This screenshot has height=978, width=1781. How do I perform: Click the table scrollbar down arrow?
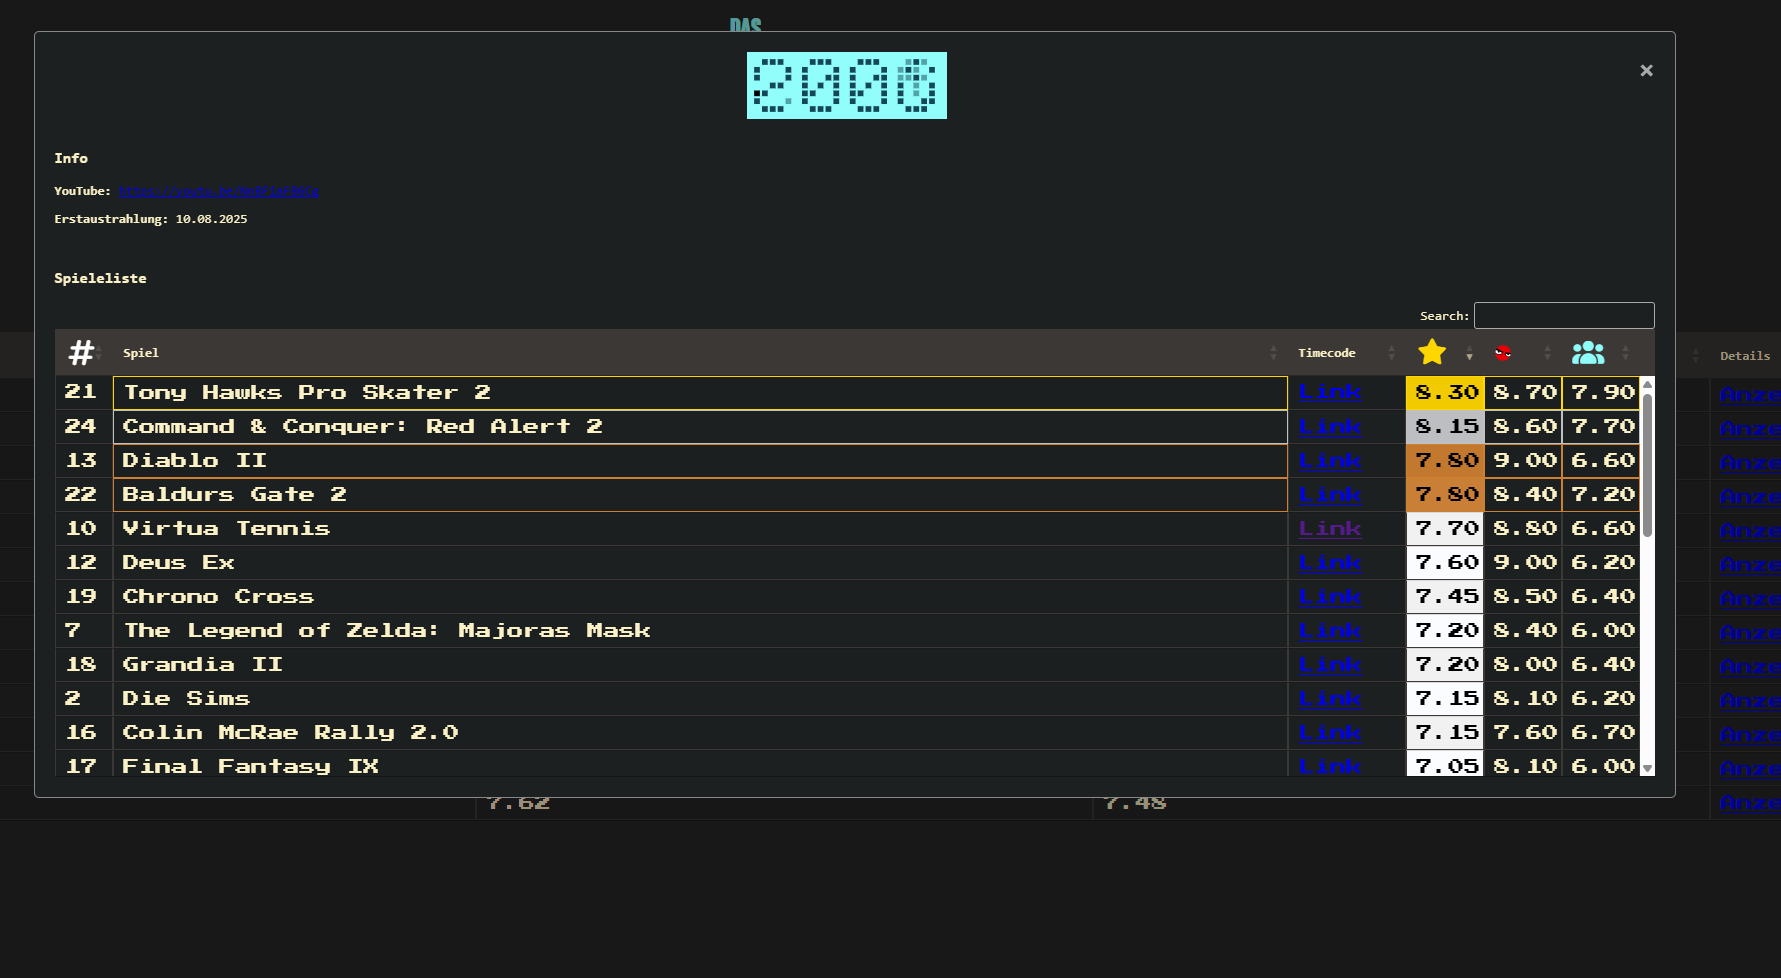click(x=1647, y=768)
